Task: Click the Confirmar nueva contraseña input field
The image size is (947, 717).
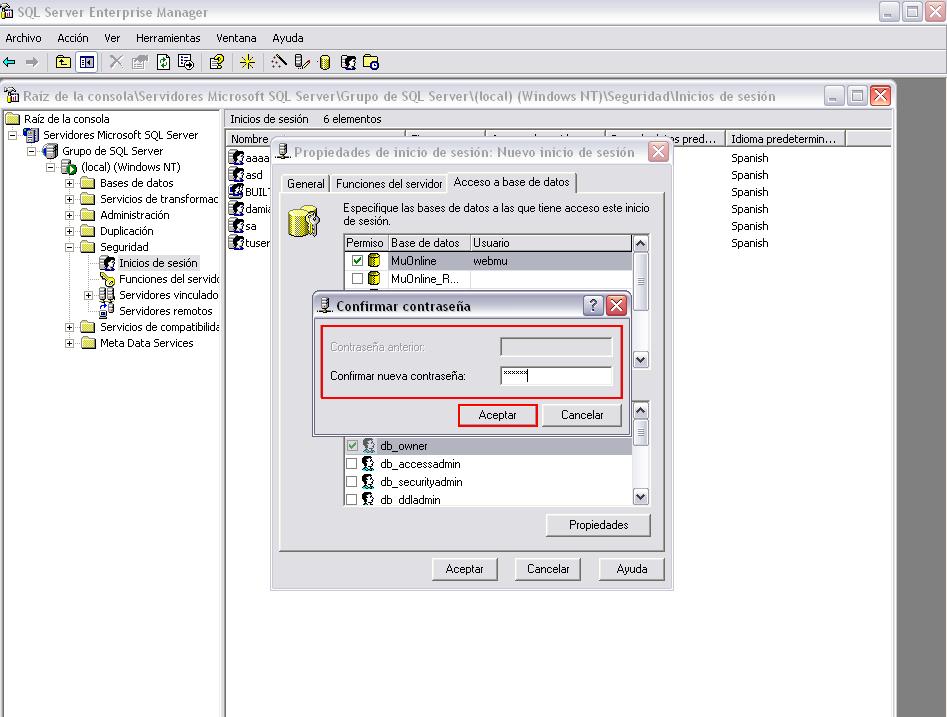Action: click(556, 376)
